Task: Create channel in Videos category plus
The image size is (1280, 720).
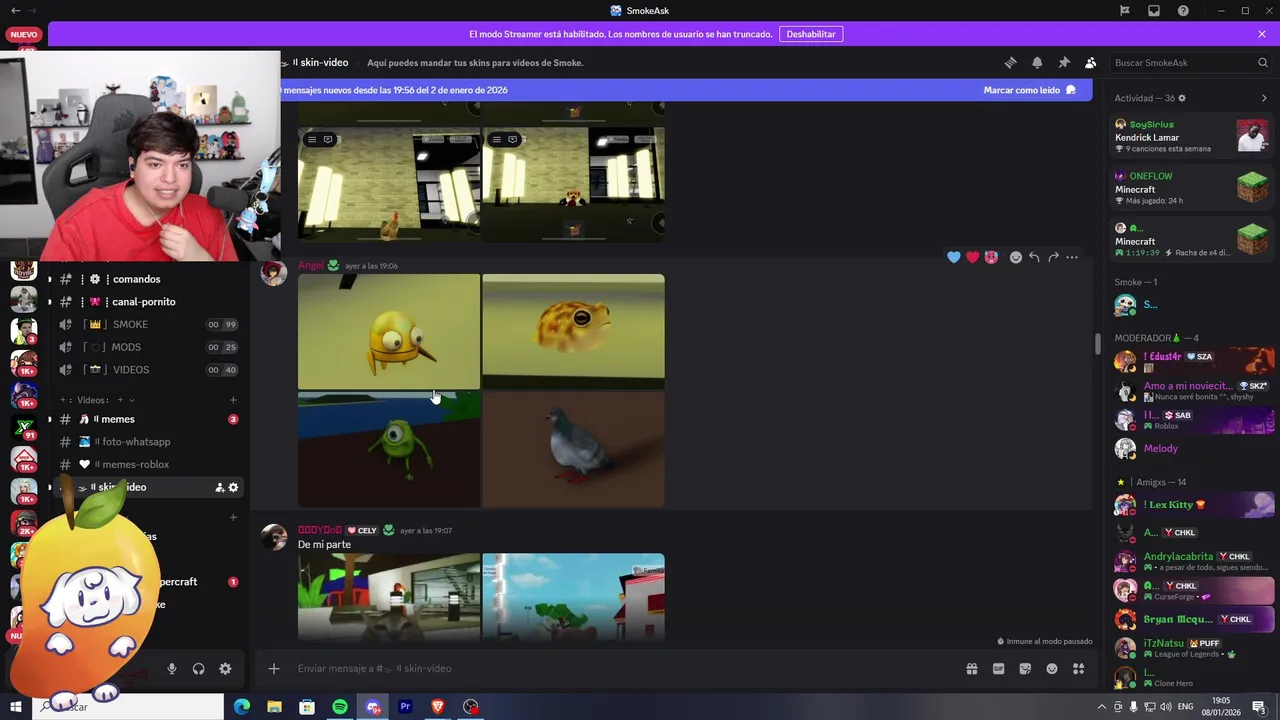Action: 233,400
